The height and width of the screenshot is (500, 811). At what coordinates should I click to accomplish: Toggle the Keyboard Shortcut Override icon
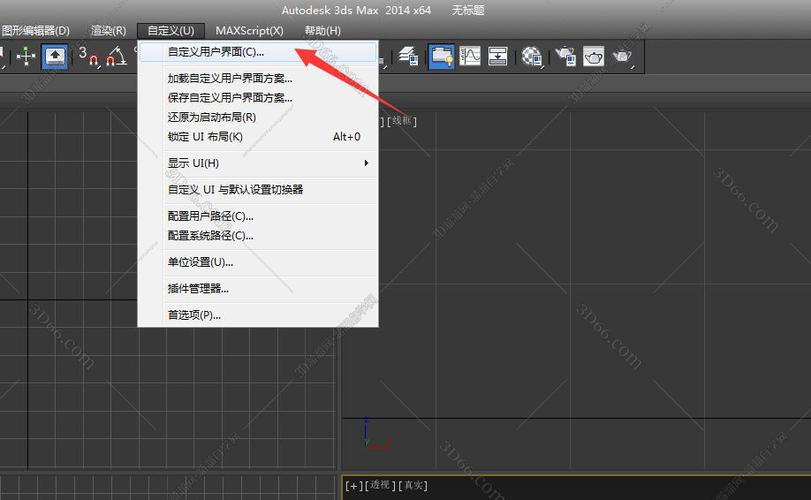pos(54,56)
